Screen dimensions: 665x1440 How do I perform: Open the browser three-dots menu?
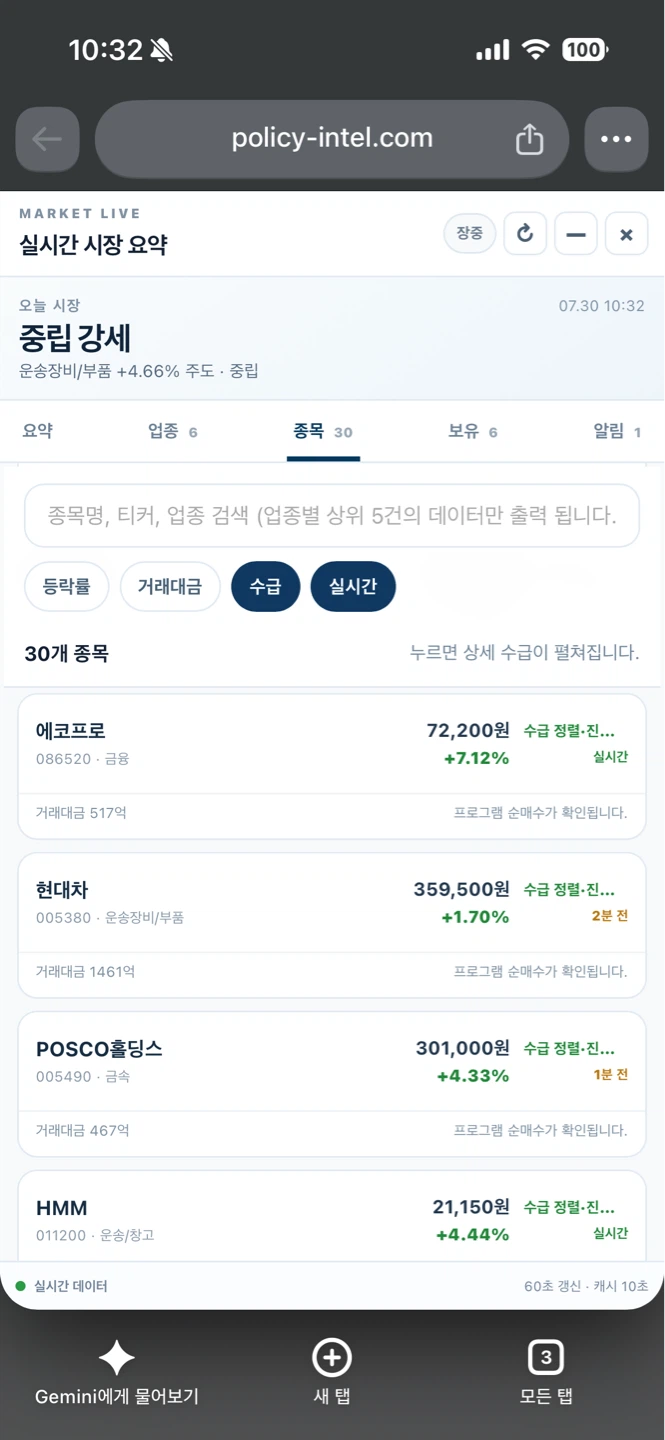click(x=616, y=139)
